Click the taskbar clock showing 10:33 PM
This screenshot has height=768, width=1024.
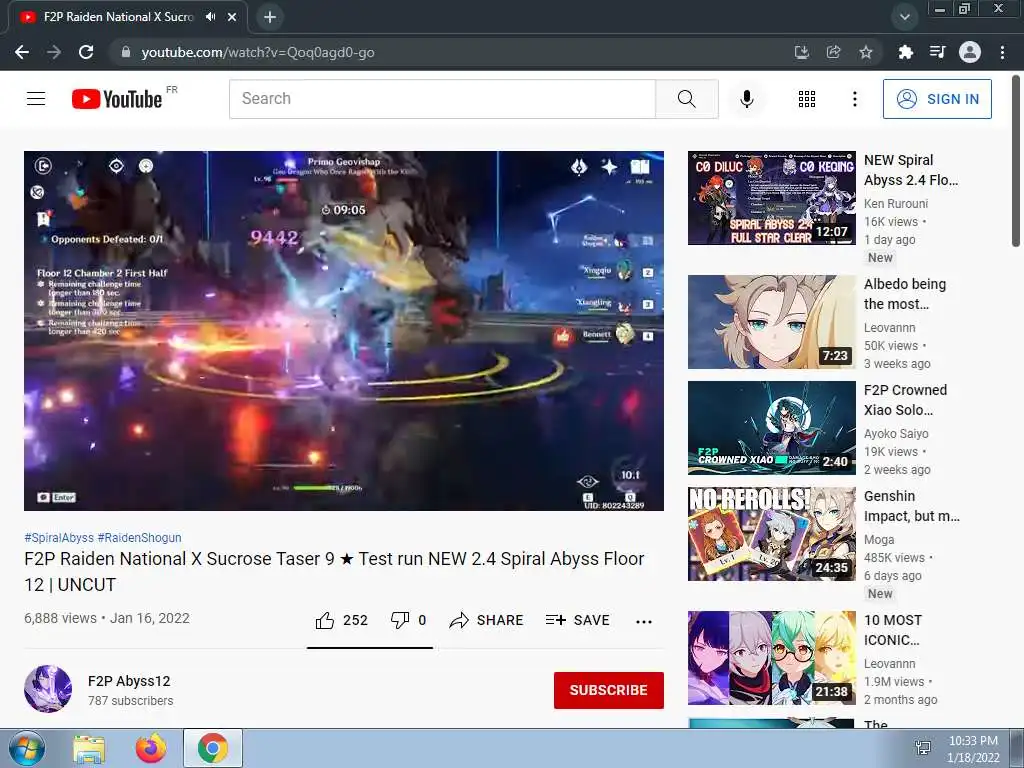(x=973, y=749)
